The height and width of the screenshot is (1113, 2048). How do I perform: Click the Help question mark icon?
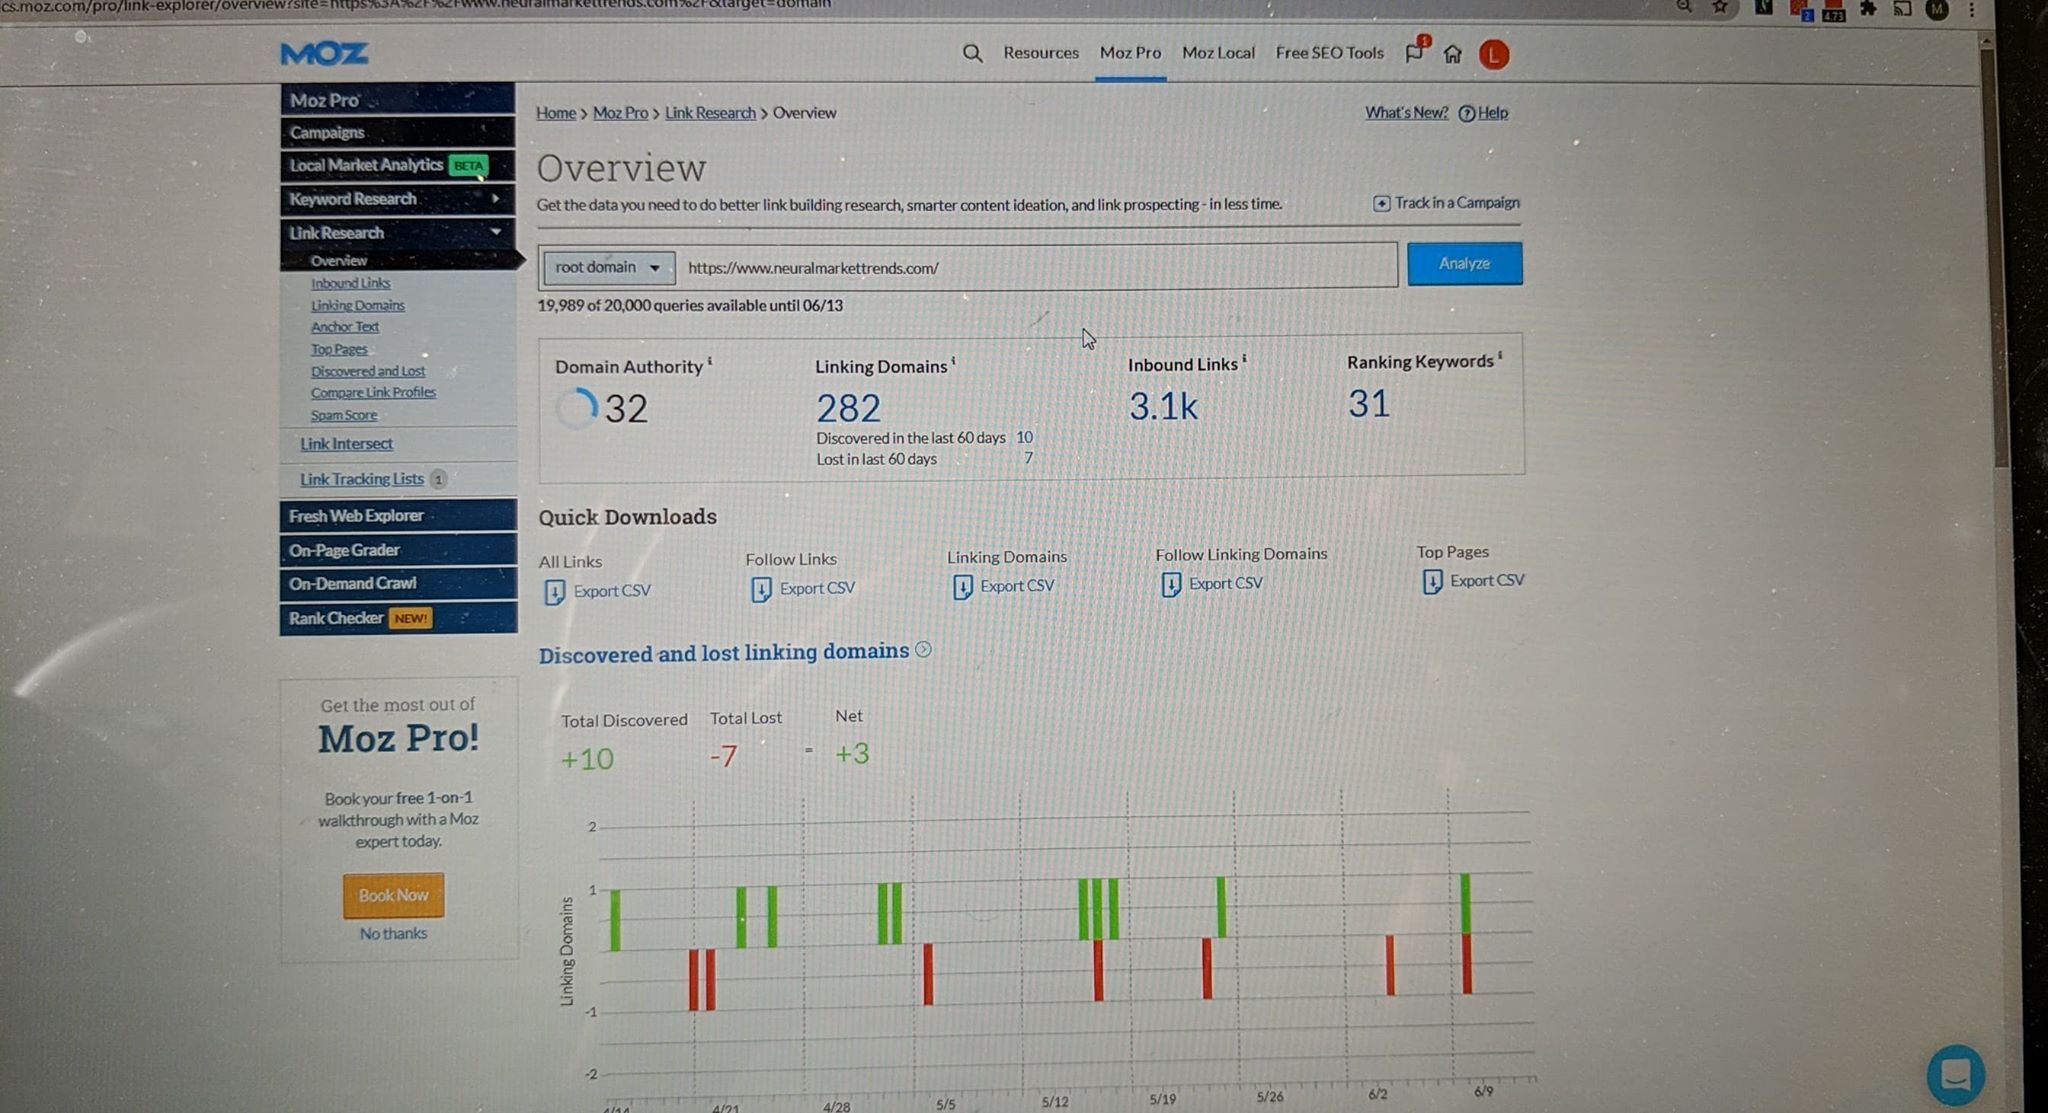click(1466, 113)
